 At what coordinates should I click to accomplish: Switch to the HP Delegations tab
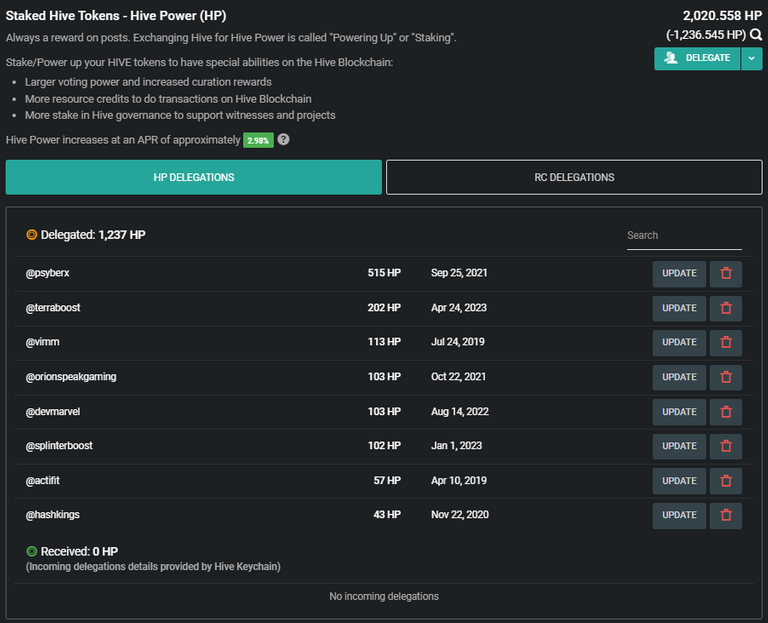pyautogui.click(x=193, y=177)
